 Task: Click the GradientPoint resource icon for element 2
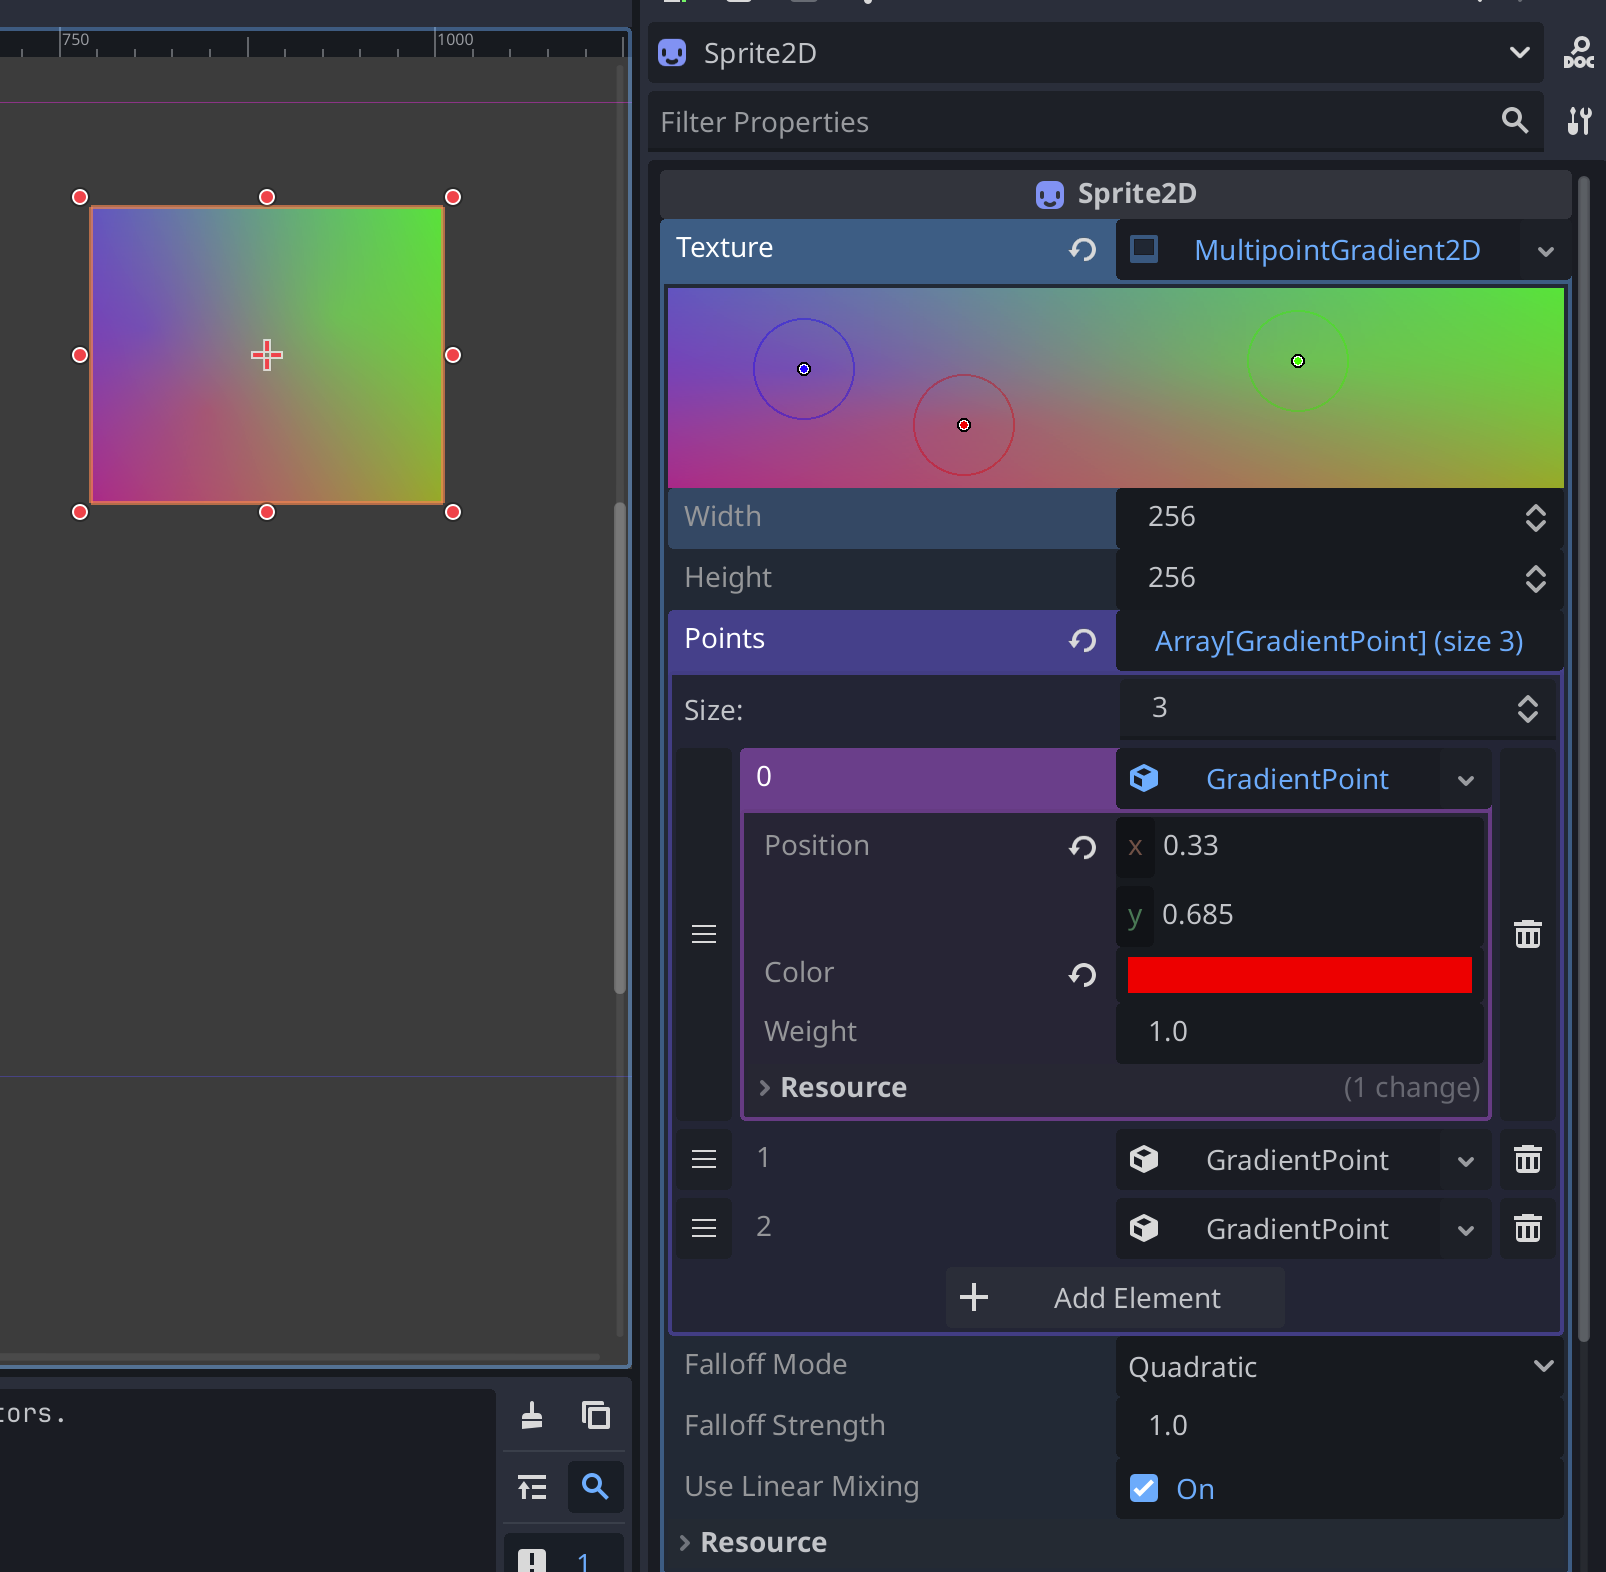(1144, 1228)
